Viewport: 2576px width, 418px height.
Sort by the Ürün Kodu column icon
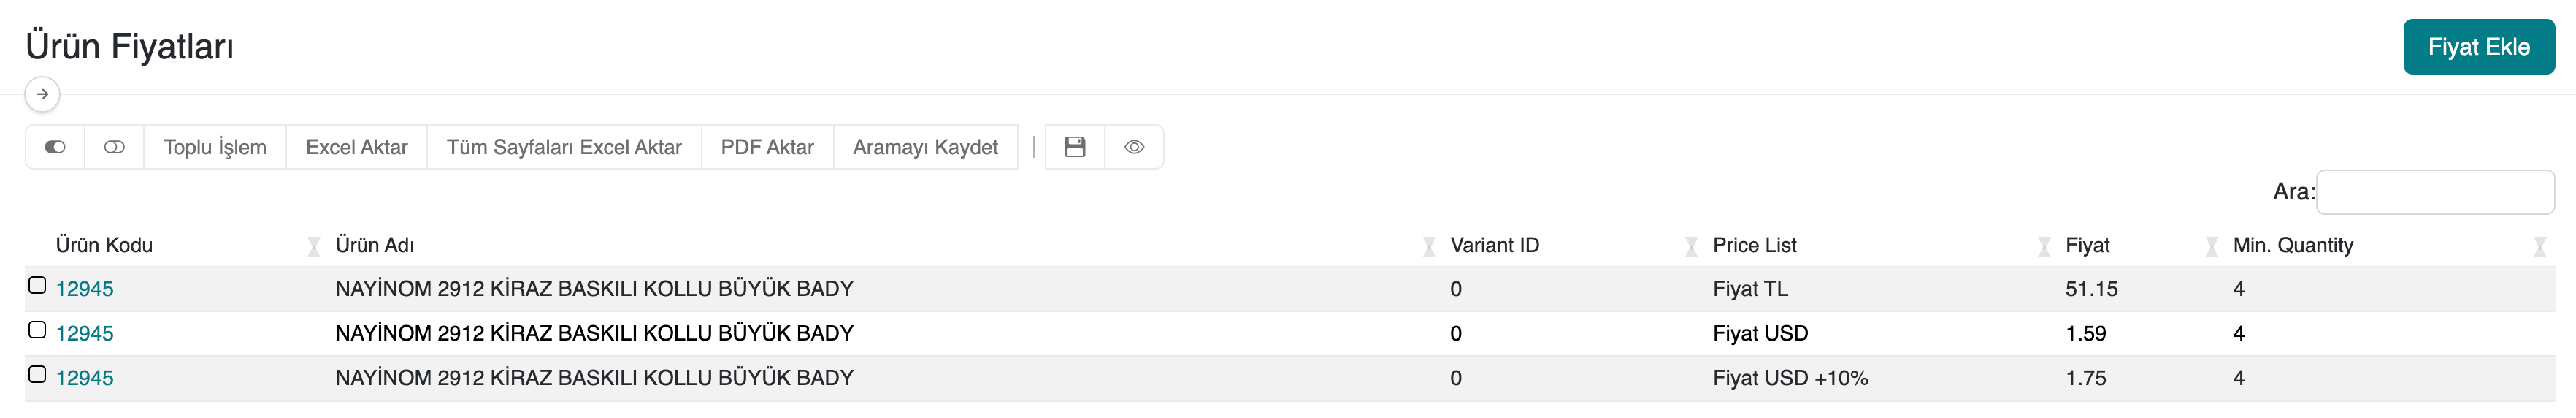coord(314,246)
